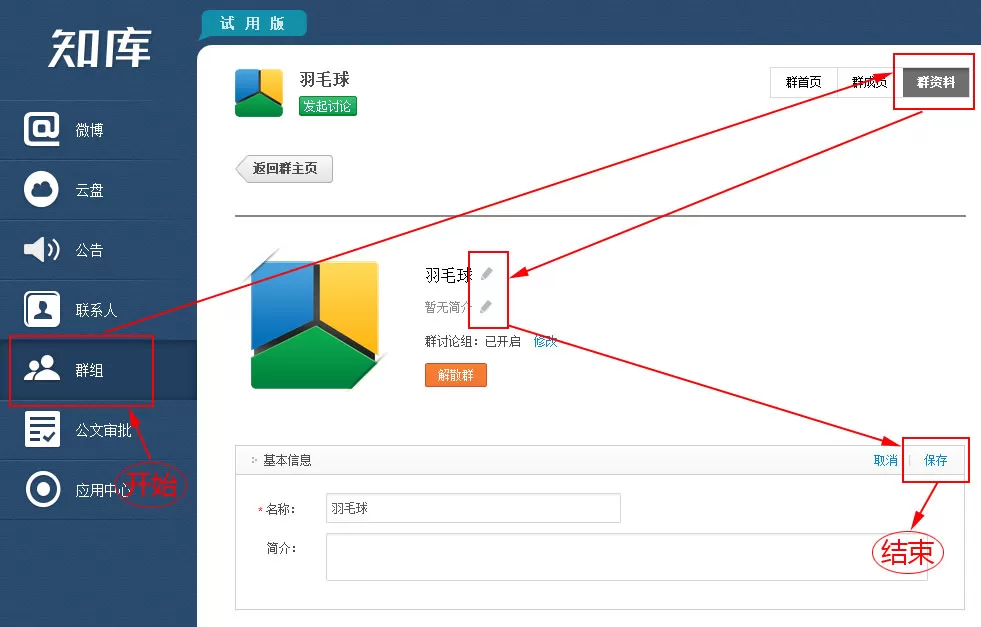Select the 群资料 tab
The width and height of the screenshot is (981, 627).
936,82
